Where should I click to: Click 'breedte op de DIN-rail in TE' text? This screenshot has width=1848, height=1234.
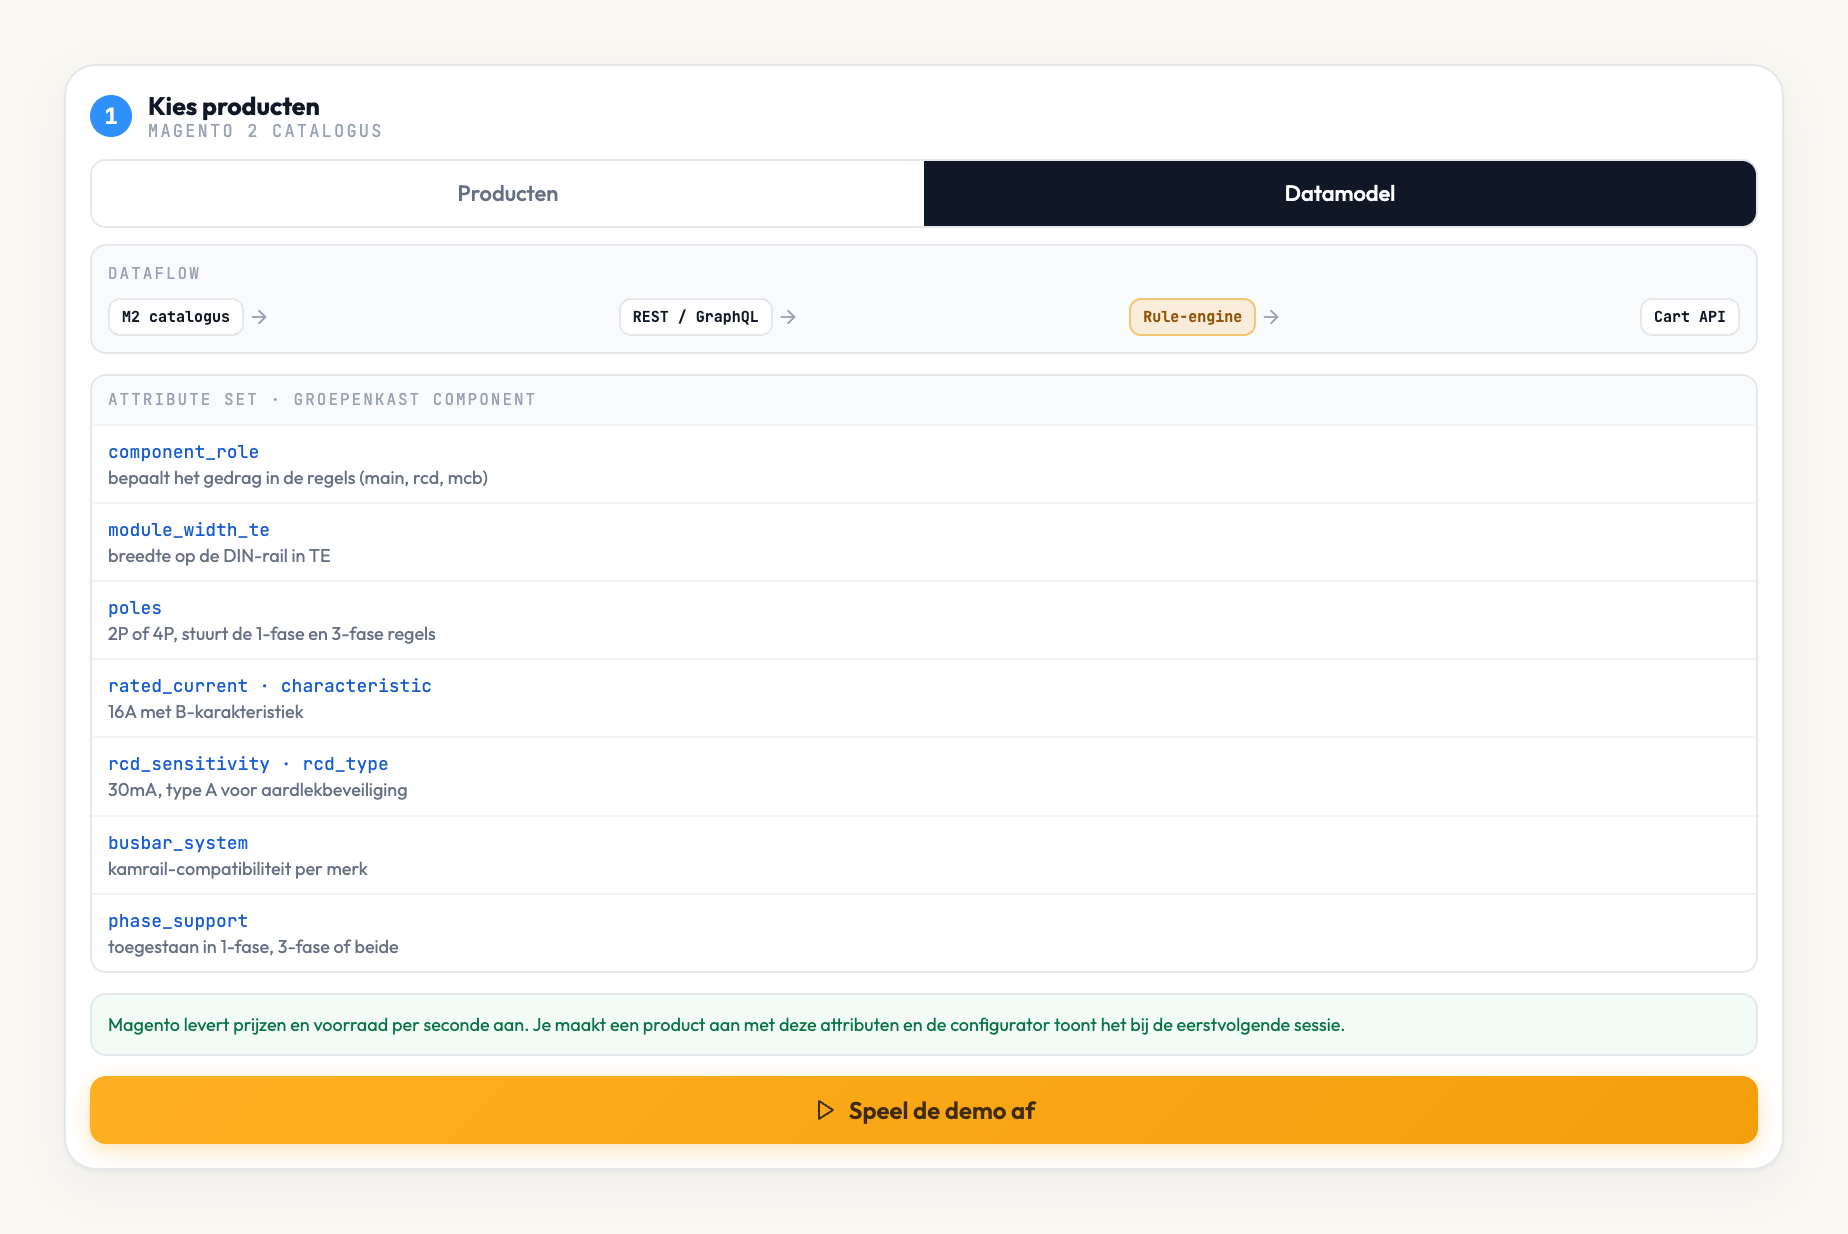(x=219, y=556)
